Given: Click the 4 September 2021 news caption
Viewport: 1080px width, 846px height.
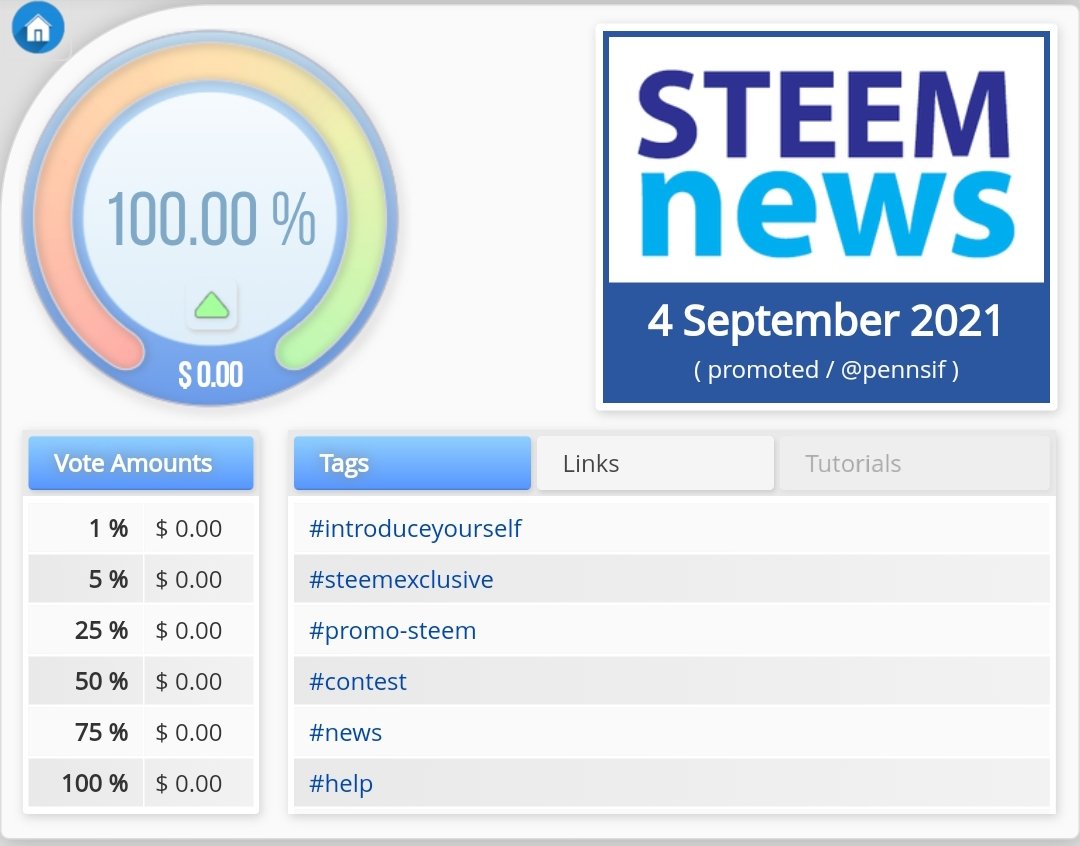Looking at the screenshot, I should tap(826, 322).
